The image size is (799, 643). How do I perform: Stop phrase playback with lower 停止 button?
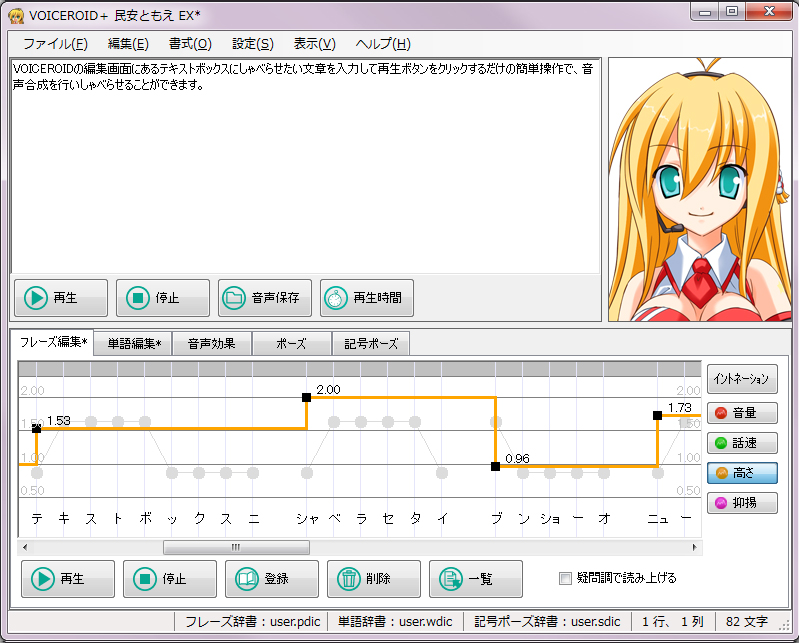pos(170,579)
